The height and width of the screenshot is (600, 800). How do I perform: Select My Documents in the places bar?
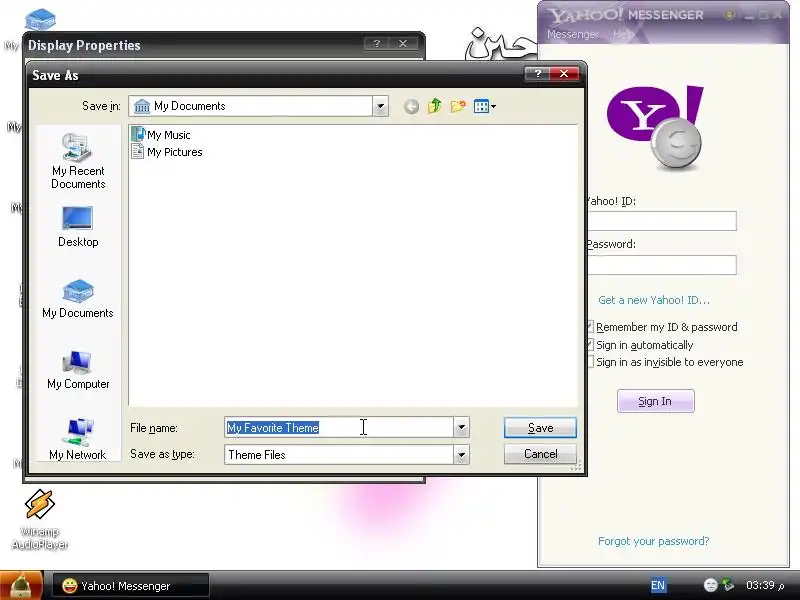78,299
